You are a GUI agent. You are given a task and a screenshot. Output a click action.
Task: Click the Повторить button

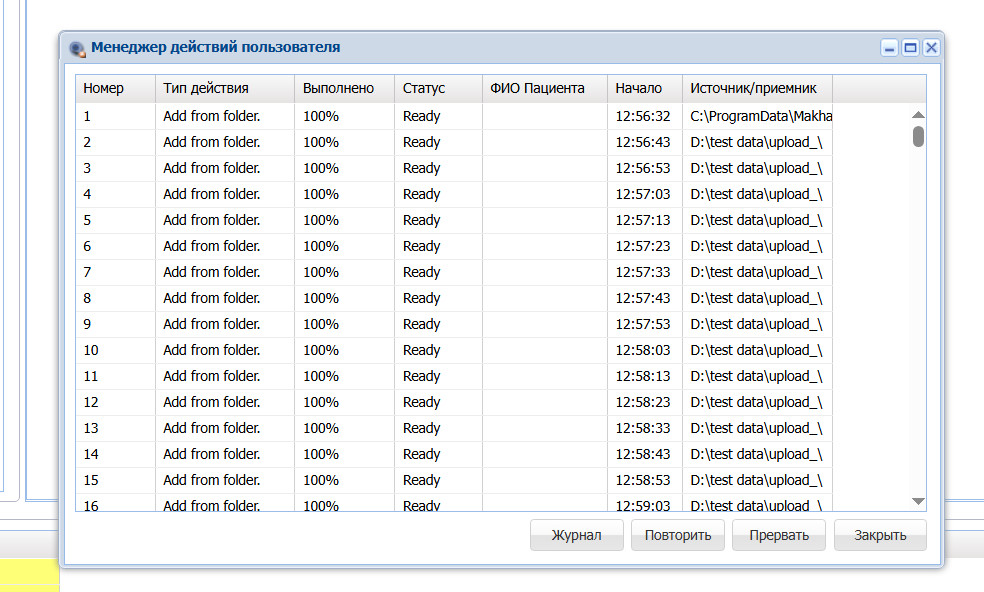click(x=678, y=535)
